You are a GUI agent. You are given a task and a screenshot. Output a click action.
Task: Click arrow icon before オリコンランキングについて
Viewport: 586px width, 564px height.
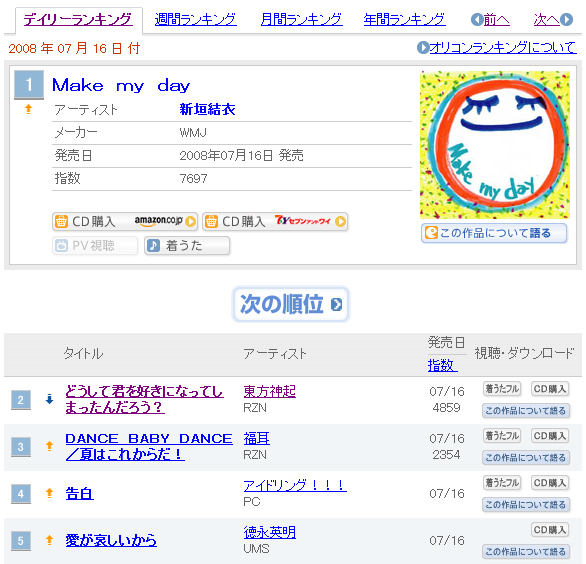(423, 47)
